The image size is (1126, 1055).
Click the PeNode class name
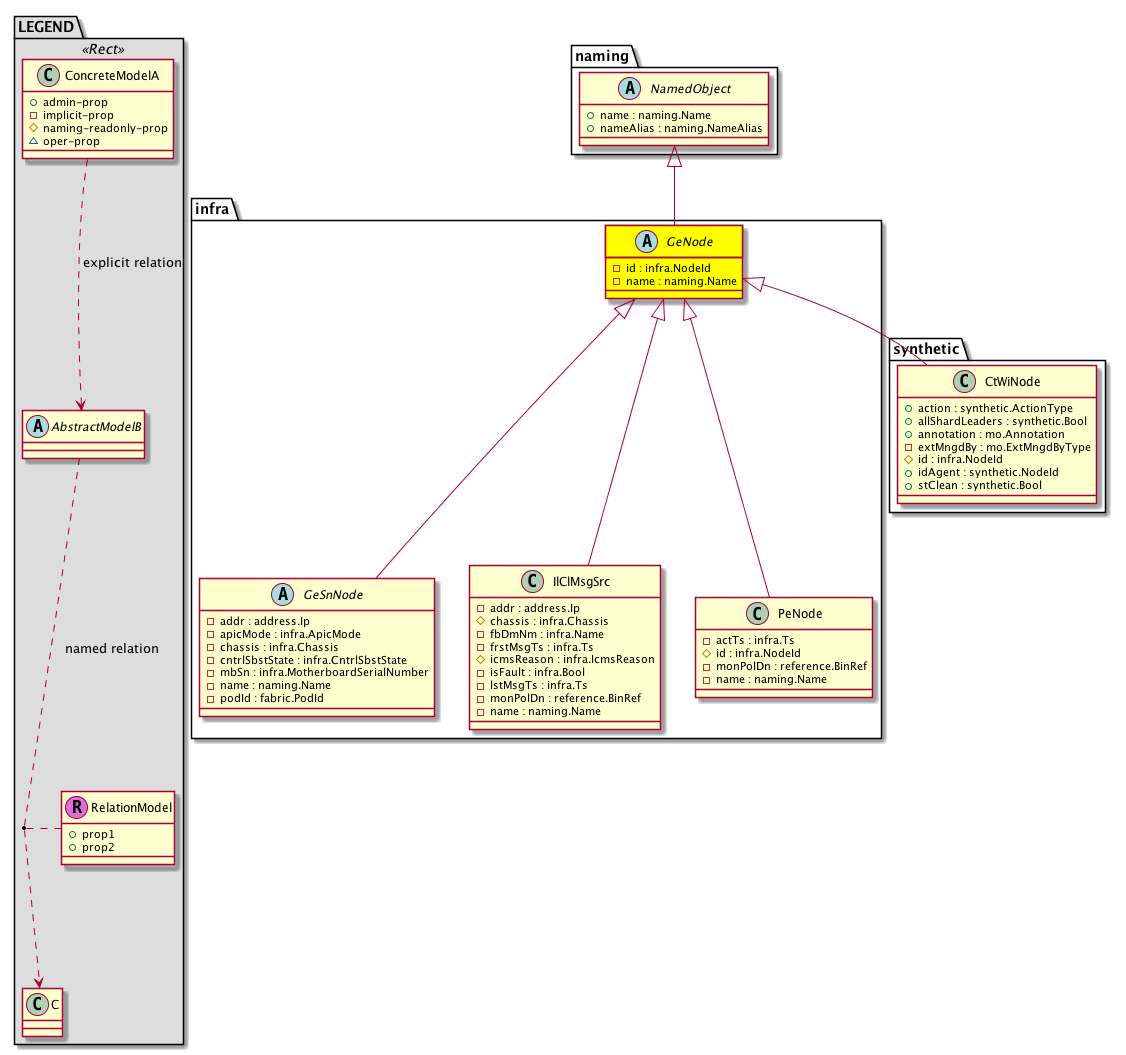click(x=799, y=614)
